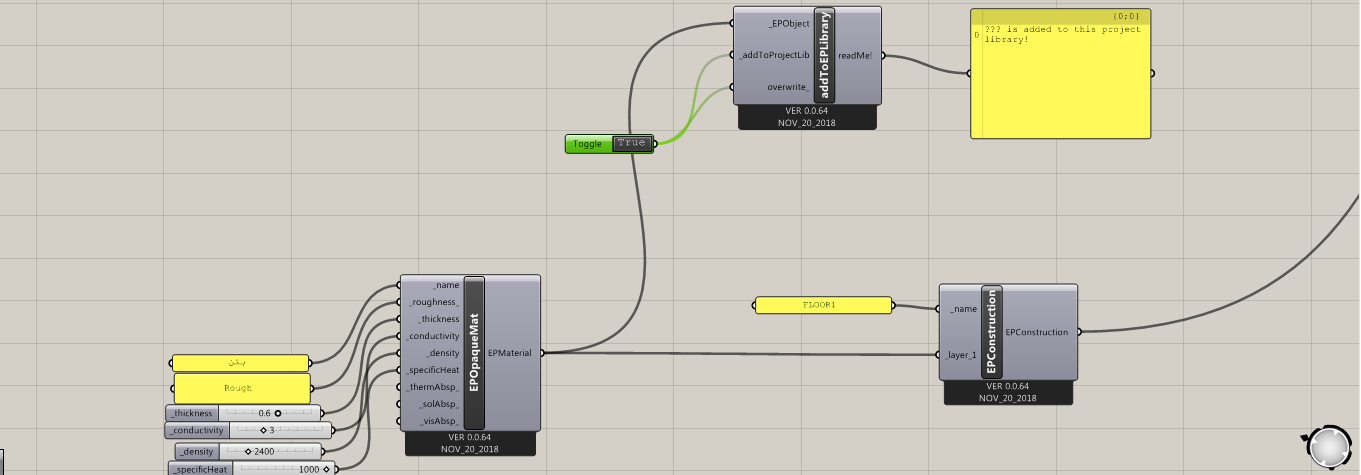Click the readMe! output port
The image size is (1361, 475).
point(856,56)
